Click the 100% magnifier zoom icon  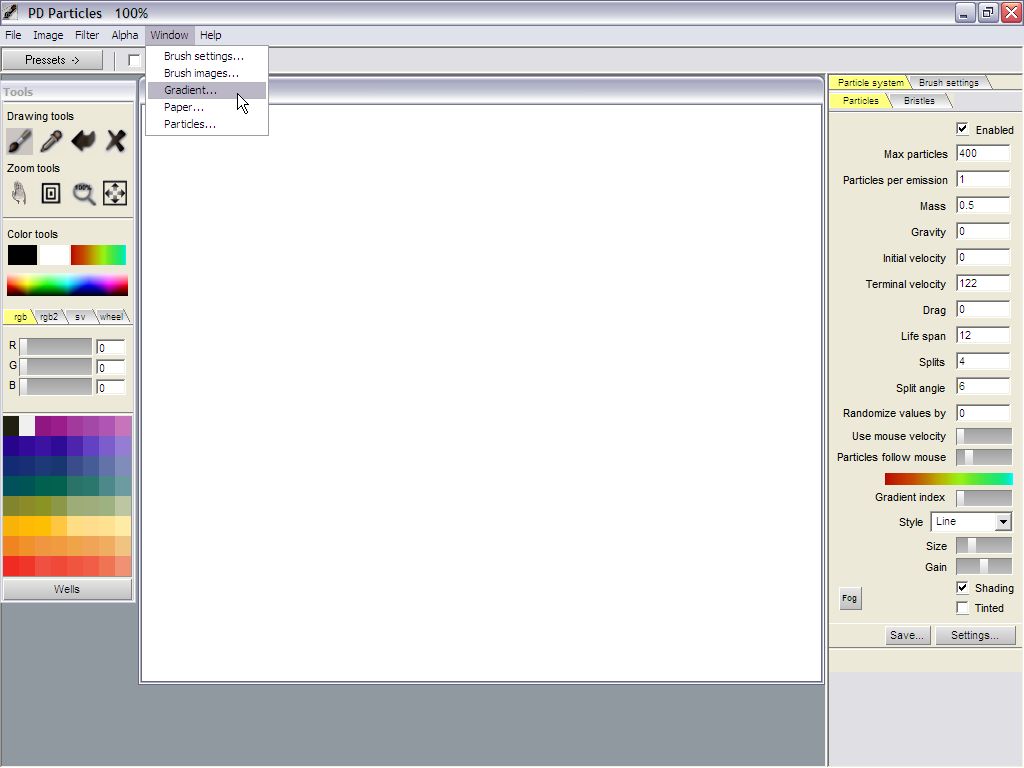coord(84,193)
